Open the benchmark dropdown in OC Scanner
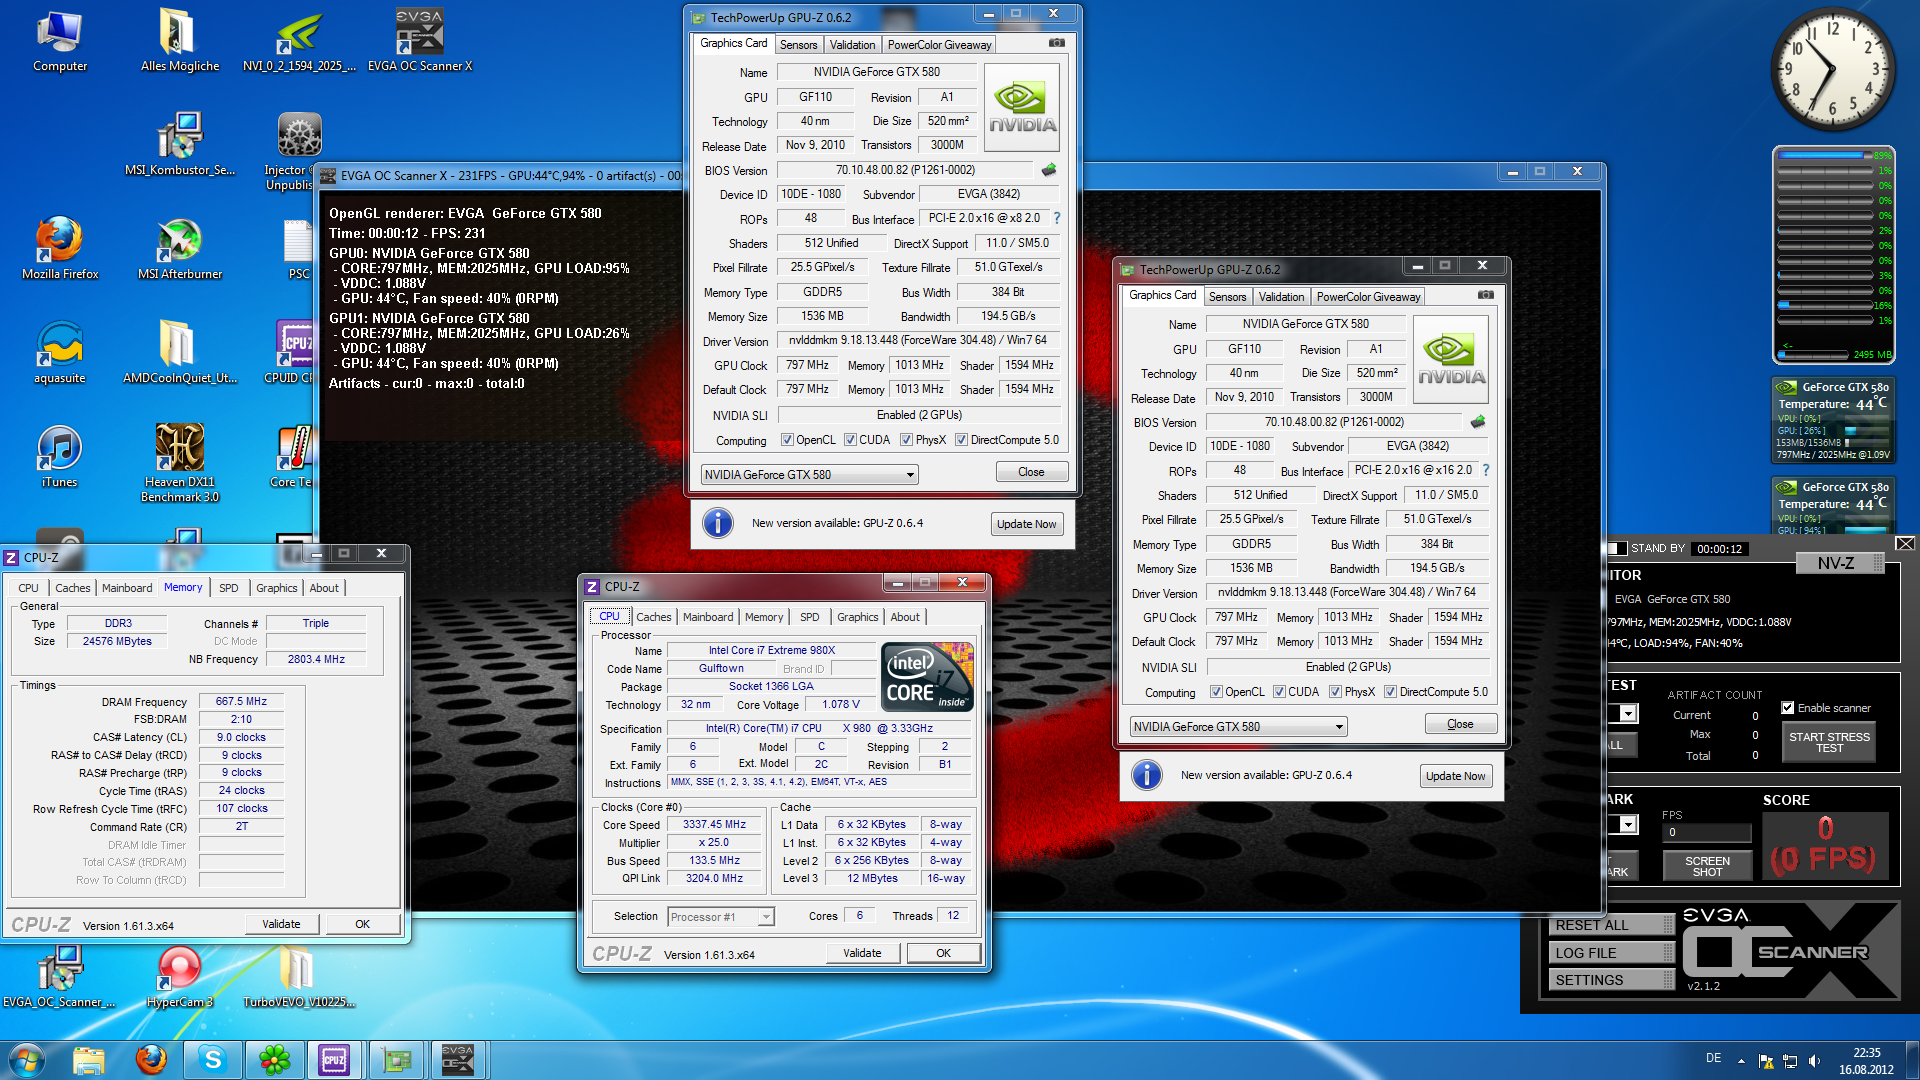This screenshot has height=1080, width=1920. pos(1628,825)
